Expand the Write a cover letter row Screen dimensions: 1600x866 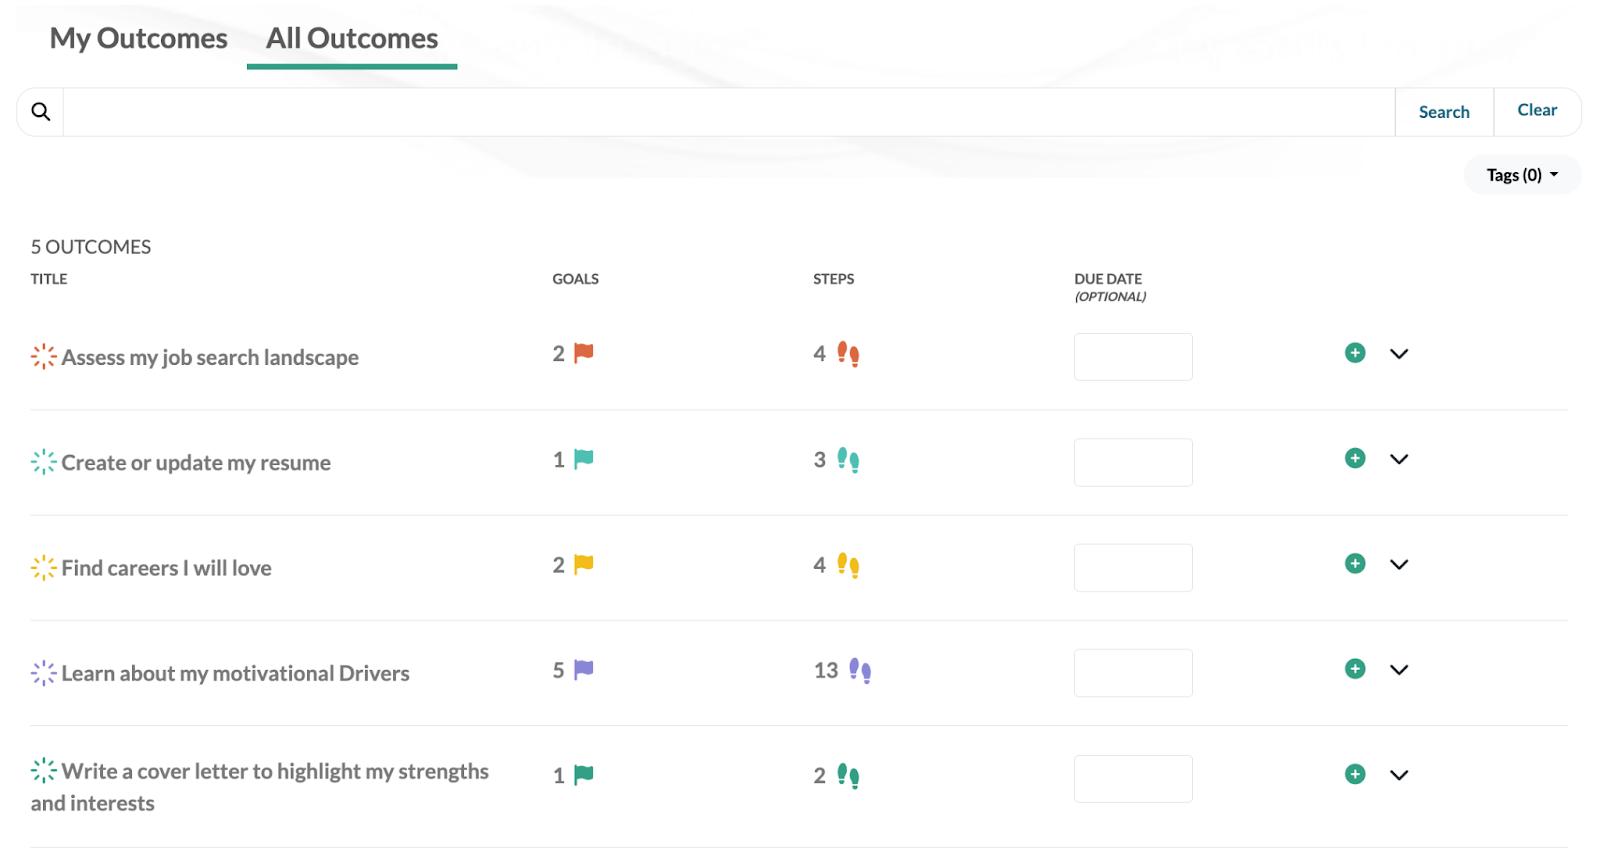pyautogui.click(x=1399, y=775)
